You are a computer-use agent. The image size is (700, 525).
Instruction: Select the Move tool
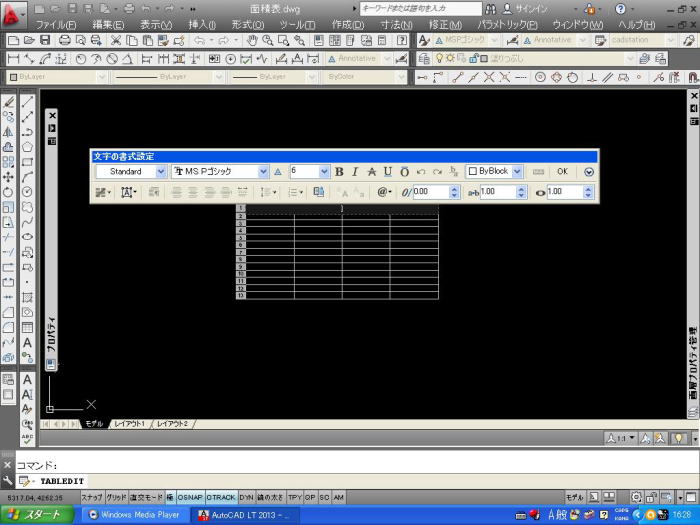(x=8, y=177)
